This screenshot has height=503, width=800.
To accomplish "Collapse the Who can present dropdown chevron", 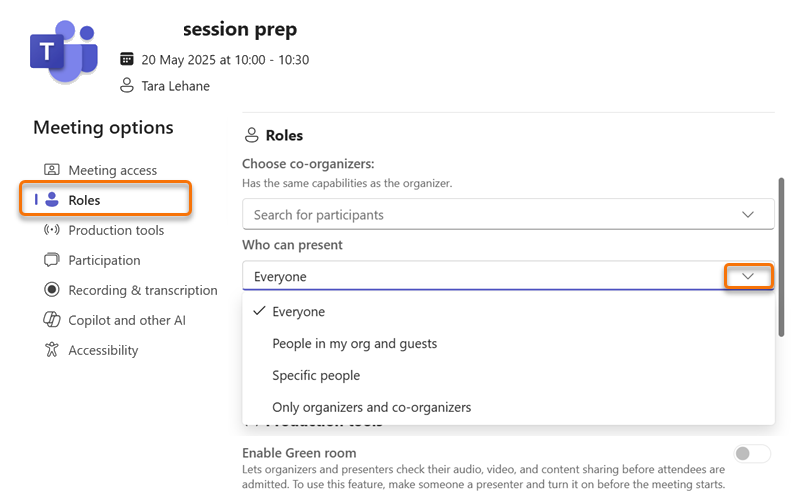I will 748,276.
